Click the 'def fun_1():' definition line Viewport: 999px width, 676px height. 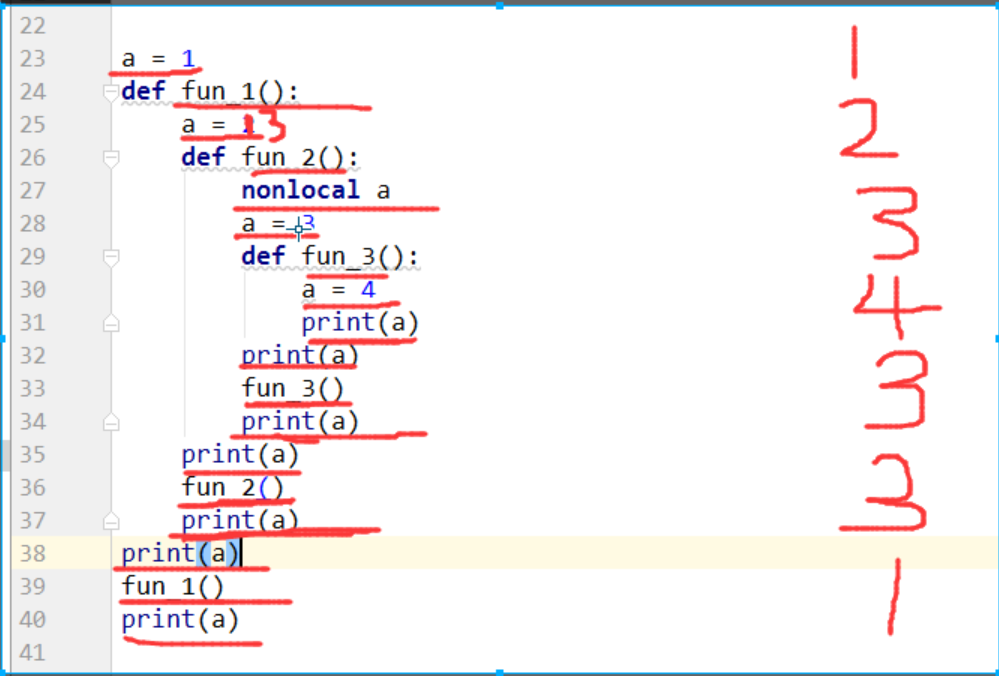(x=210, y=92)
